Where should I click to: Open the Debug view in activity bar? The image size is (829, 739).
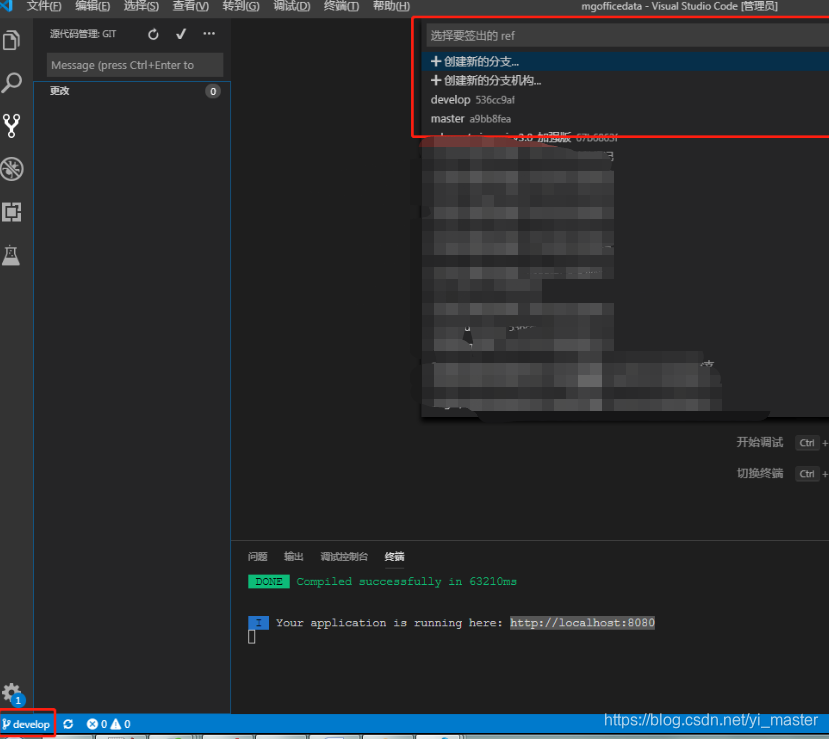(x=12, y=169)
